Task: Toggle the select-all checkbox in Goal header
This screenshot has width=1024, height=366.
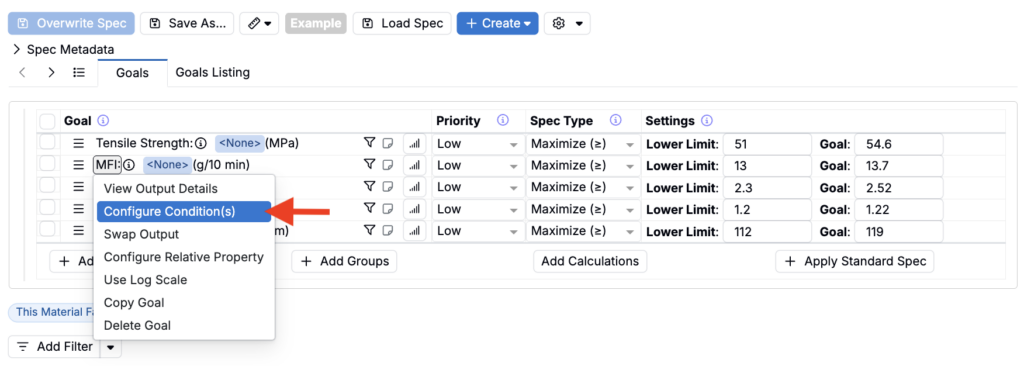Action: tap(48, 122)
